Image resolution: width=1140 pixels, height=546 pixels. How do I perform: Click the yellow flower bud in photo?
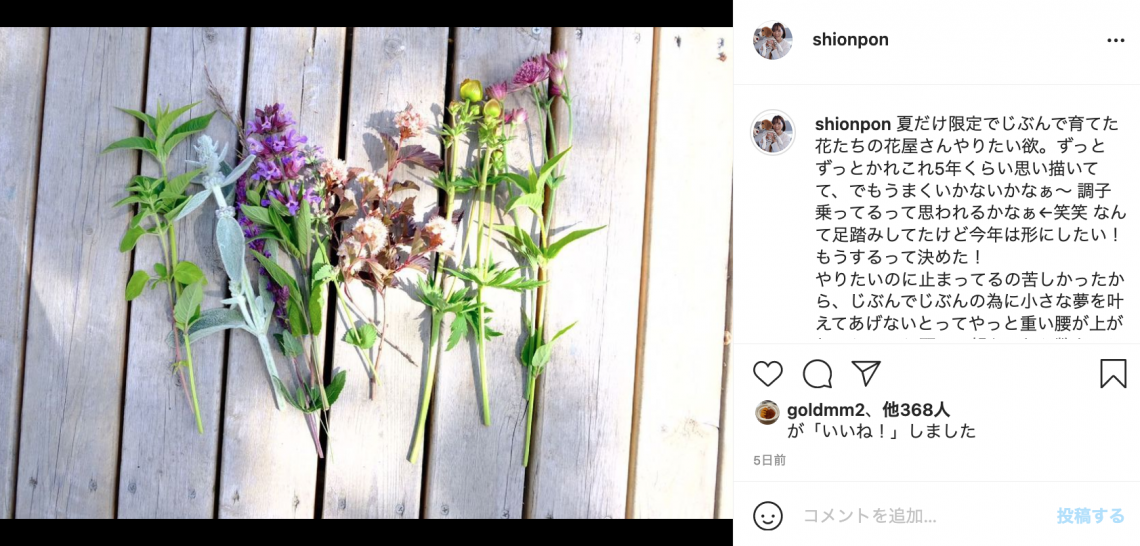pos(470,90)
